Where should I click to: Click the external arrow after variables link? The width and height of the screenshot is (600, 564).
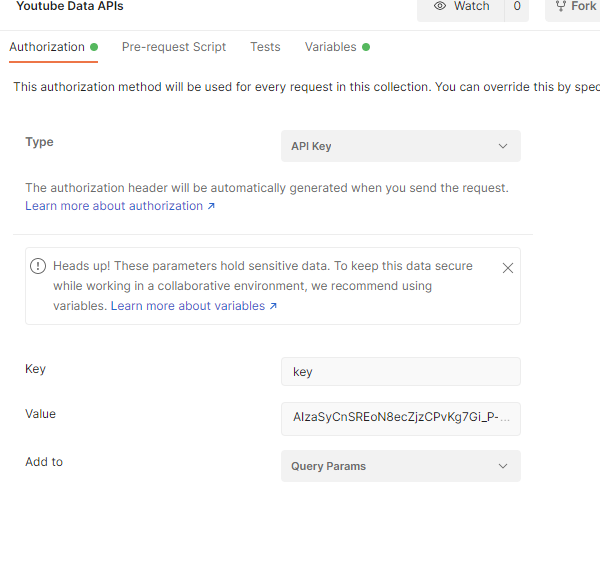[x=273, y=306]
